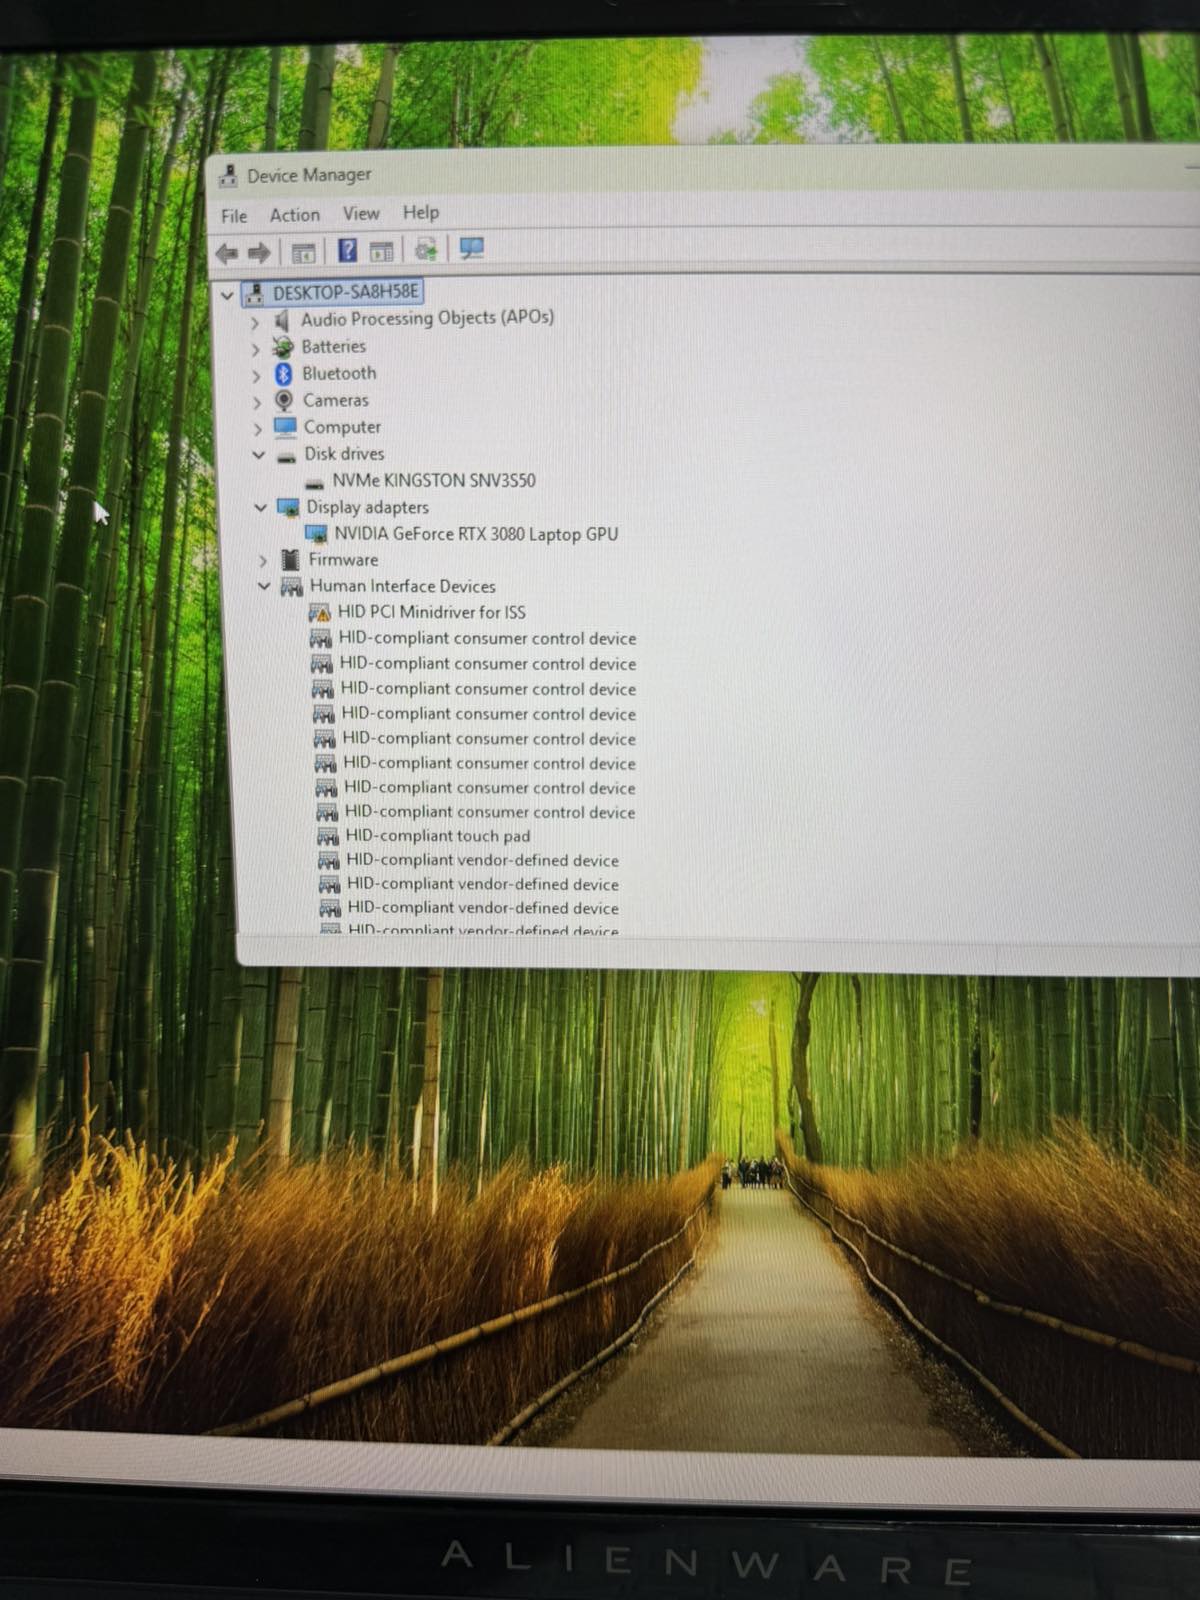Viewport: 1200px width, 1600px height.
Task: Expand the Bluetooth category
Action: click(x=255, y=375)
